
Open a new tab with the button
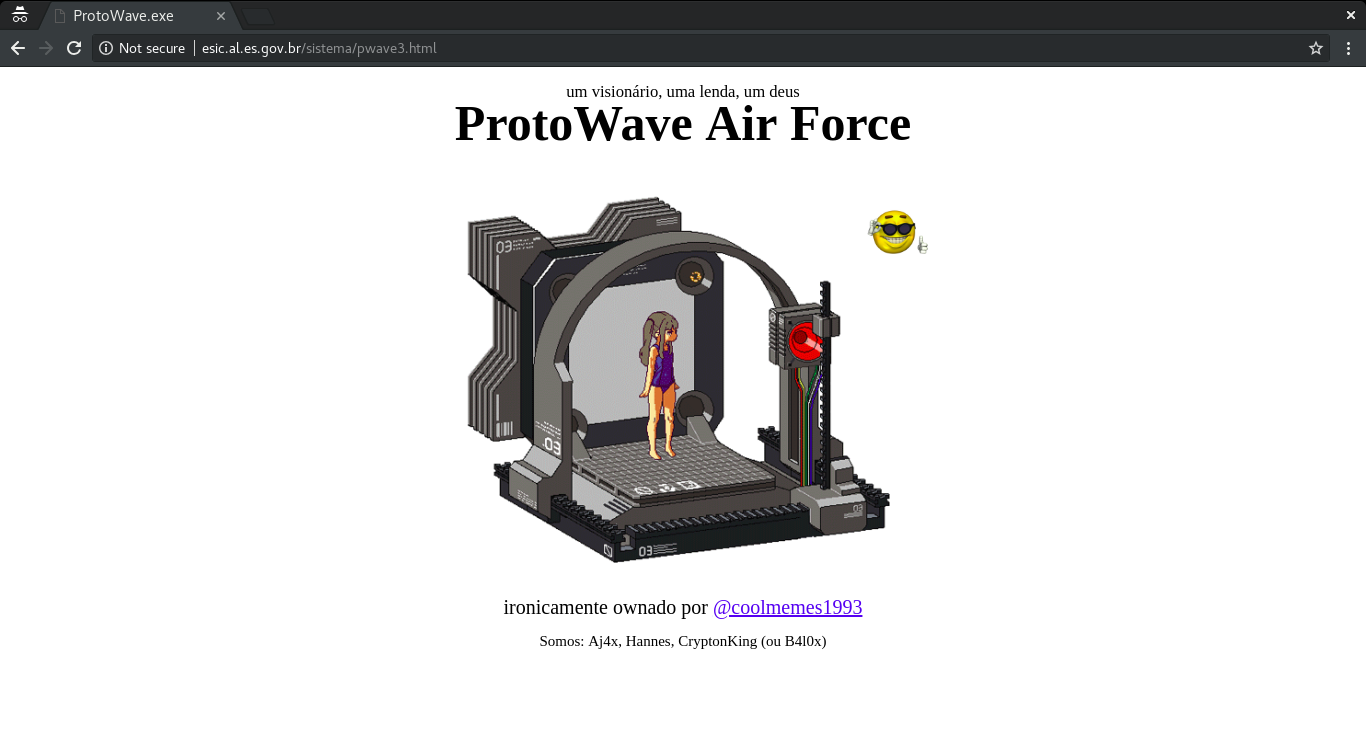coord(258,16)
